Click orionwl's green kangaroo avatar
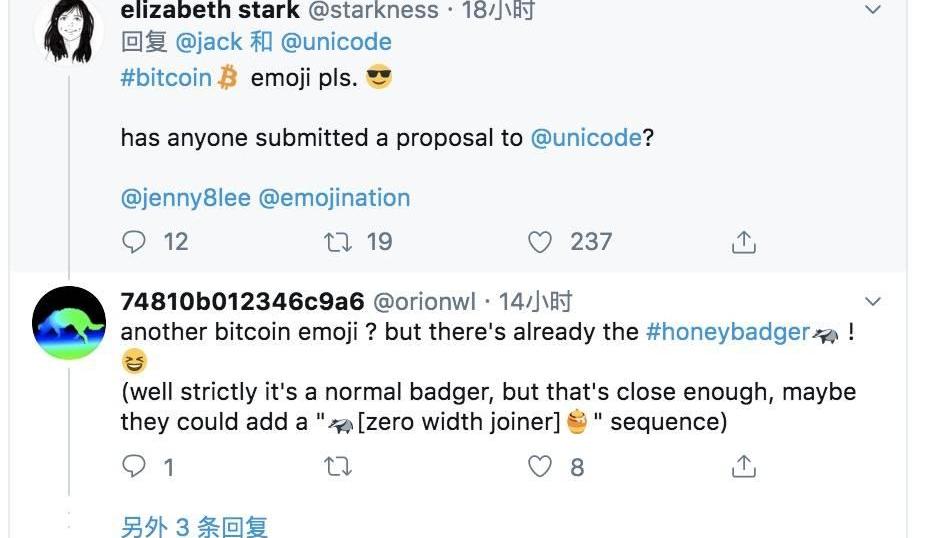The height and width of the screenshot is (538, 928). click(69, 323)
